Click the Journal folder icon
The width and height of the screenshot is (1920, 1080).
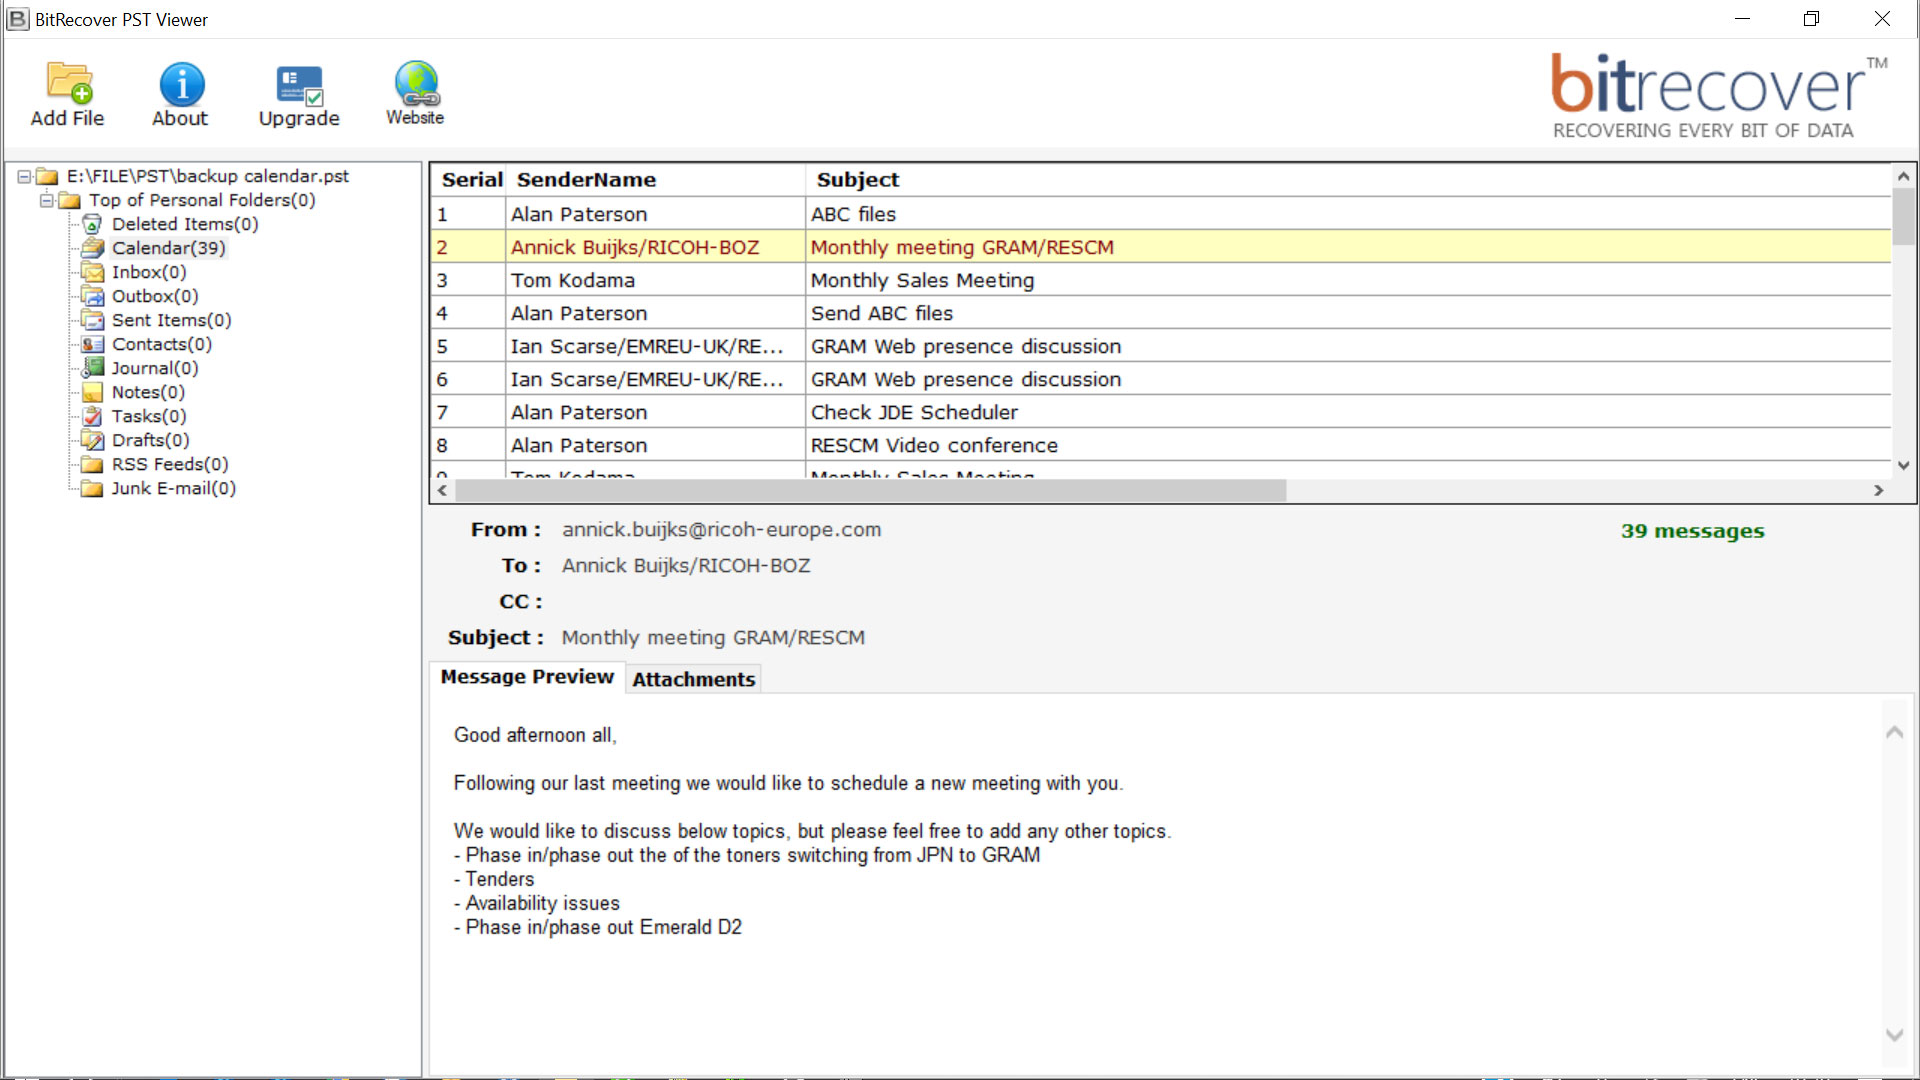(92, 368)
